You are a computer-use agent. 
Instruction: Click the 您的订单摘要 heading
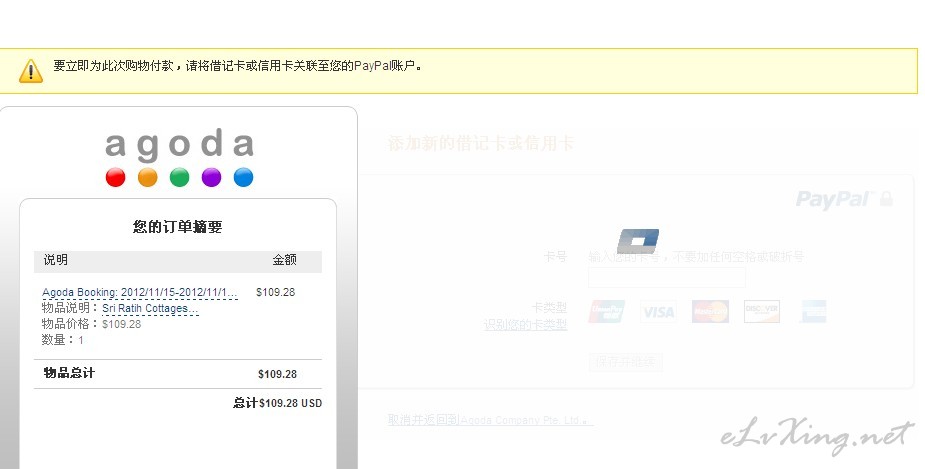tap(178, 227)
